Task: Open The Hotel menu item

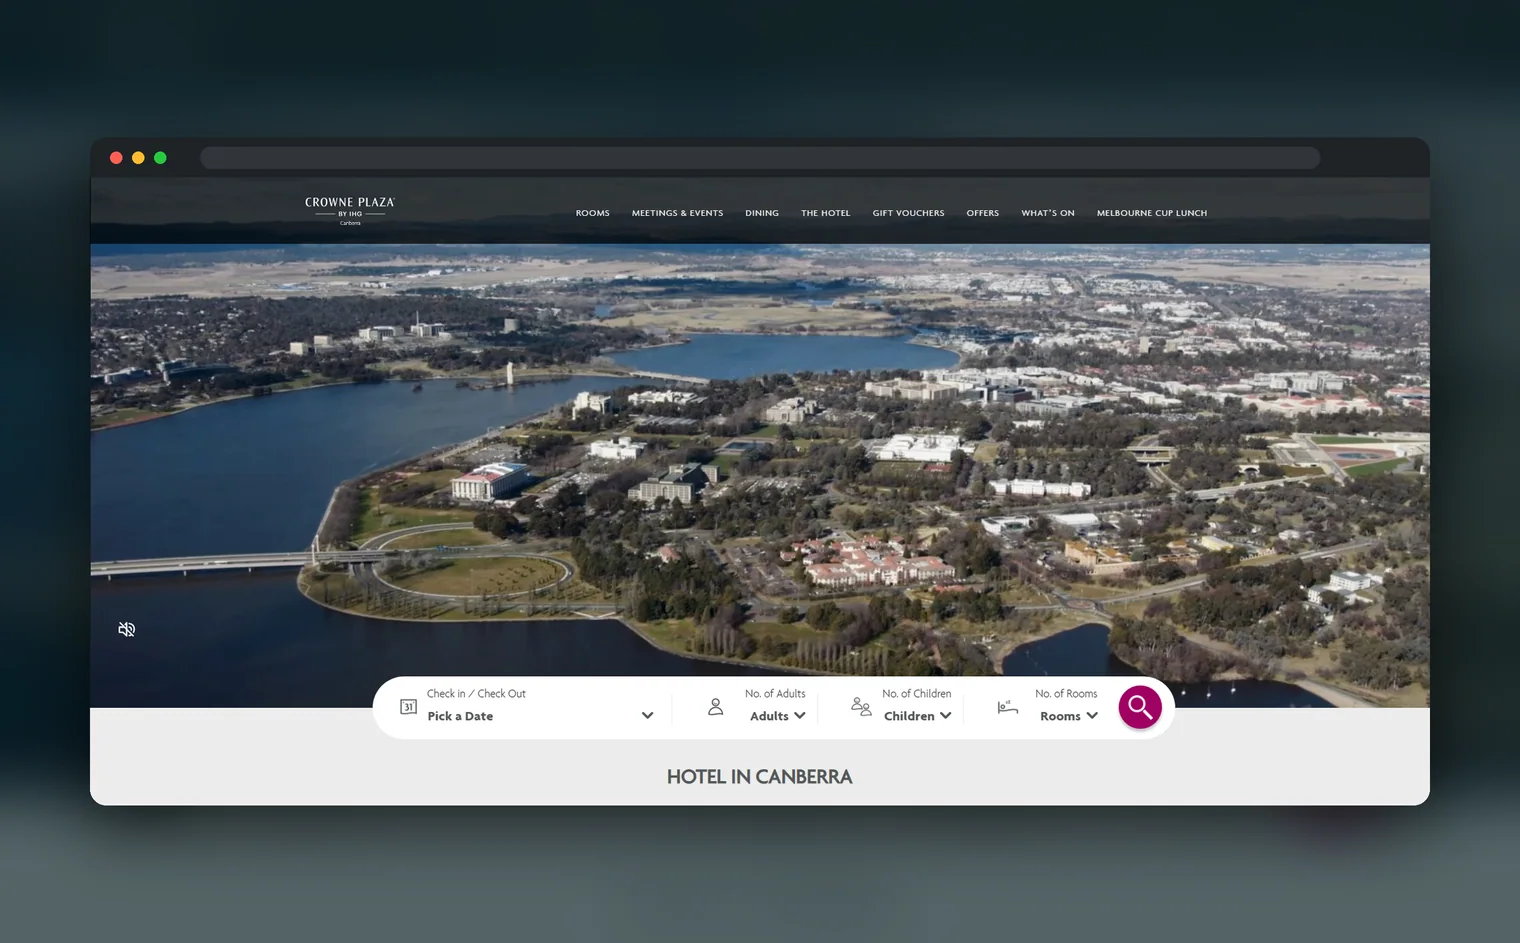Action: 826,213
